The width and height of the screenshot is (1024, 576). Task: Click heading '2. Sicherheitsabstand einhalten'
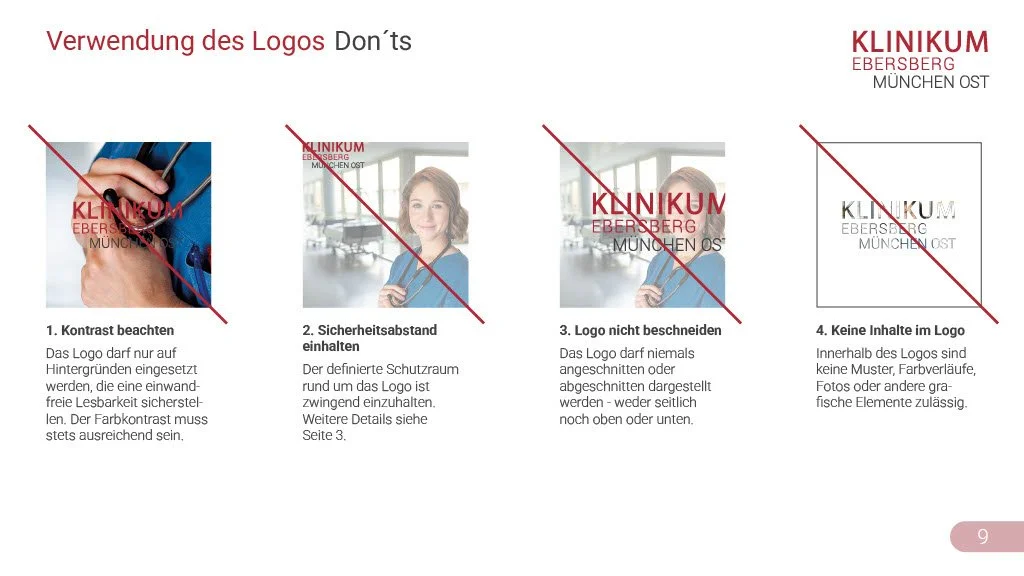click(370, 338)
